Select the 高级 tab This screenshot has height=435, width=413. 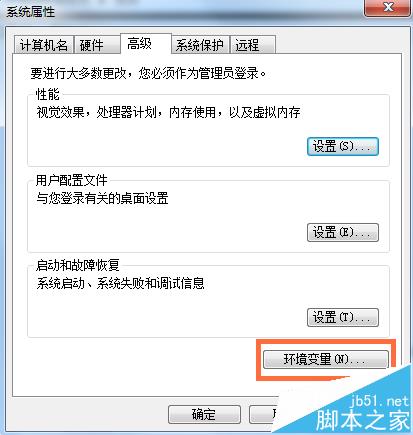click(146, 43)
